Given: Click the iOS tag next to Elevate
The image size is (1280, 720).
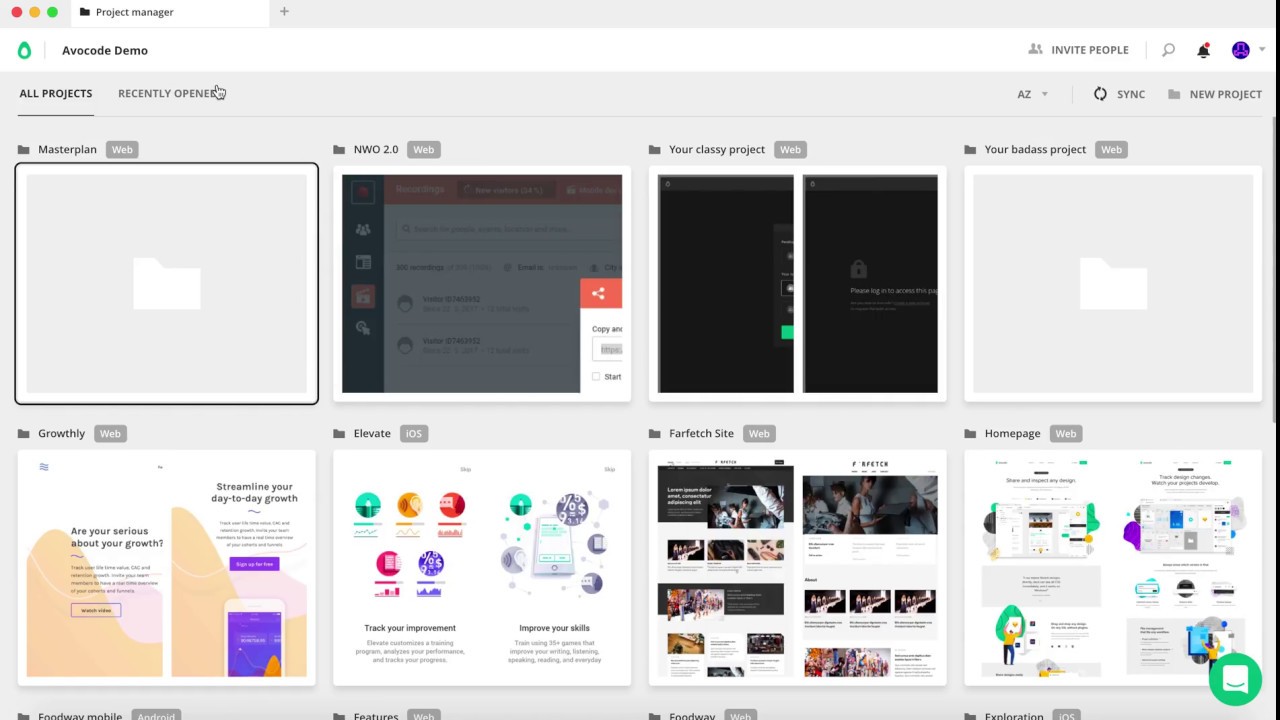Looking at the screenshot, I should (x=414, y=434).
